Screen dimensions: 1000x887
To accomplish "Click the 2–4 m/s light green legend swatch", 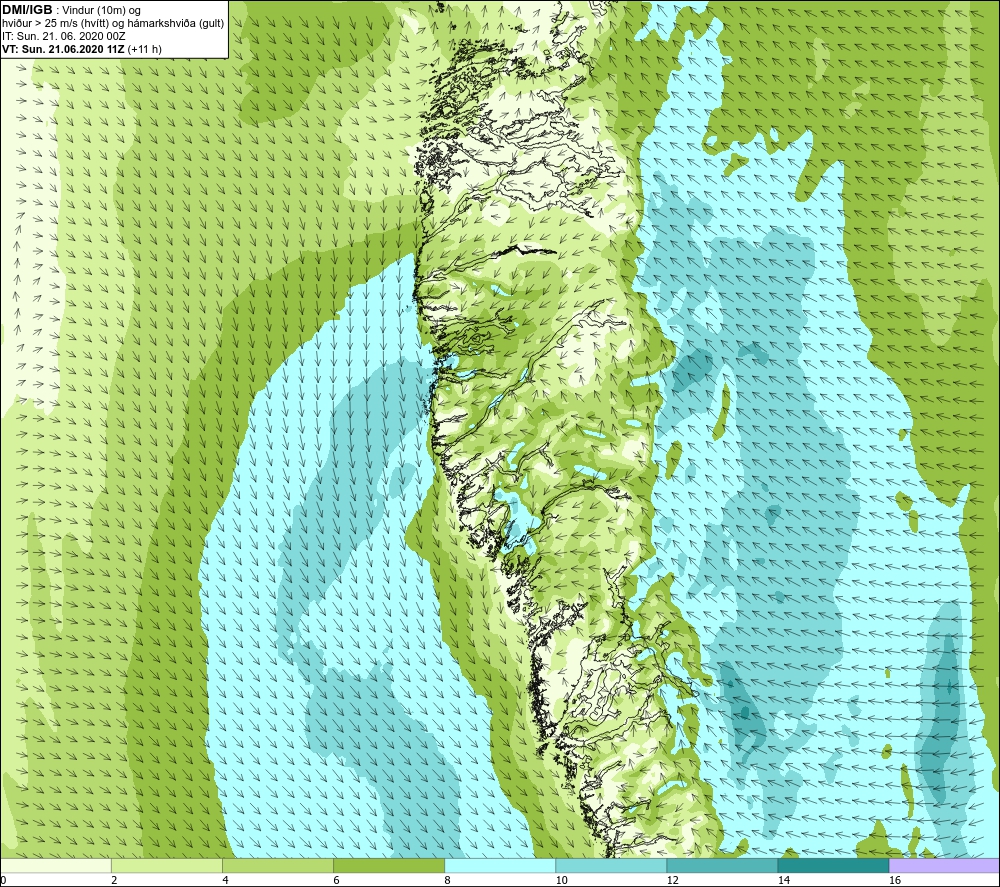I will (x=167, y=865).
